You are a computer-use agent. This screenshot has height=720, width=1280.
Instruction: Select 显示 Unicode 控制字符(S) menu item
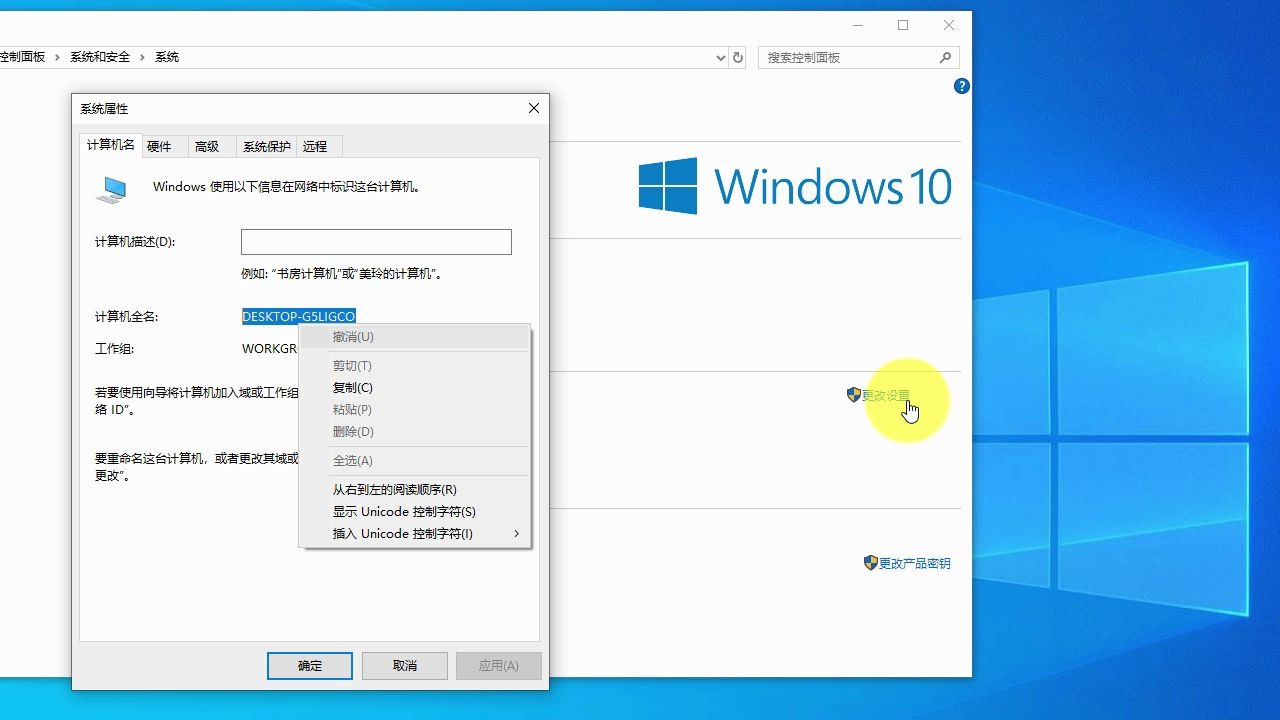[x=415, y=512]
